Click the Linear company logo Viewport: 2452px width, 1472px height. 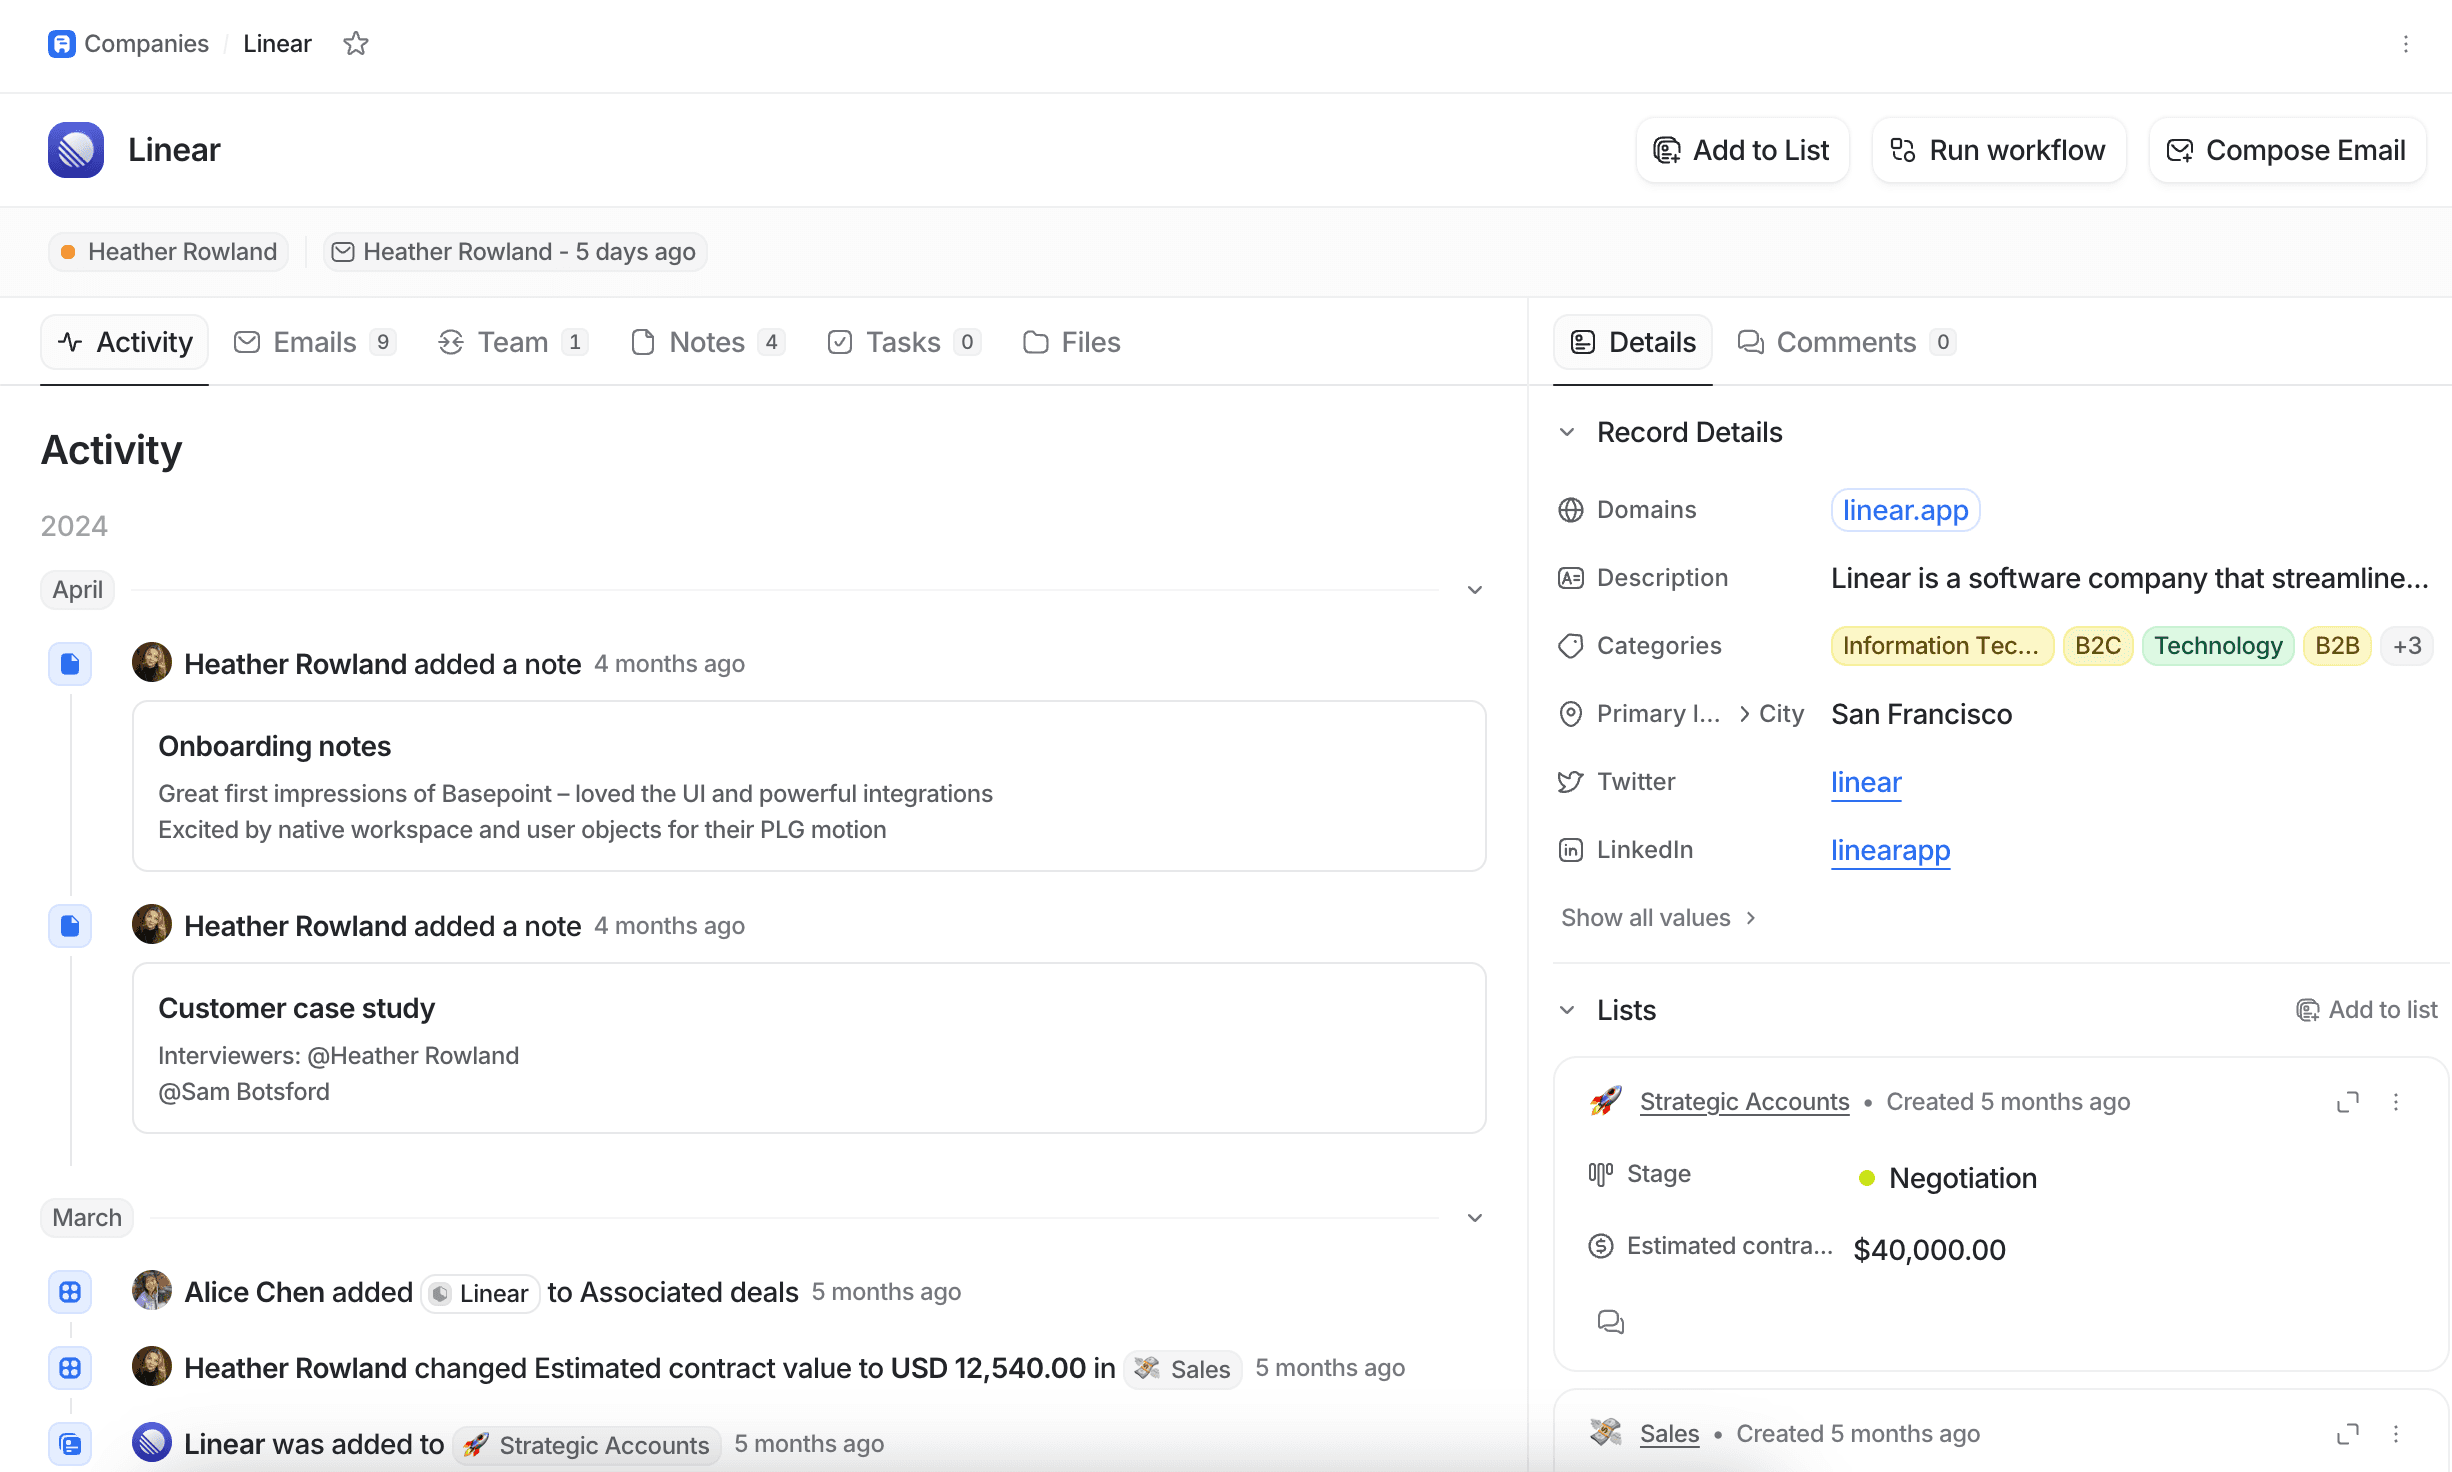pyautogui.click(x=76, y=150)
